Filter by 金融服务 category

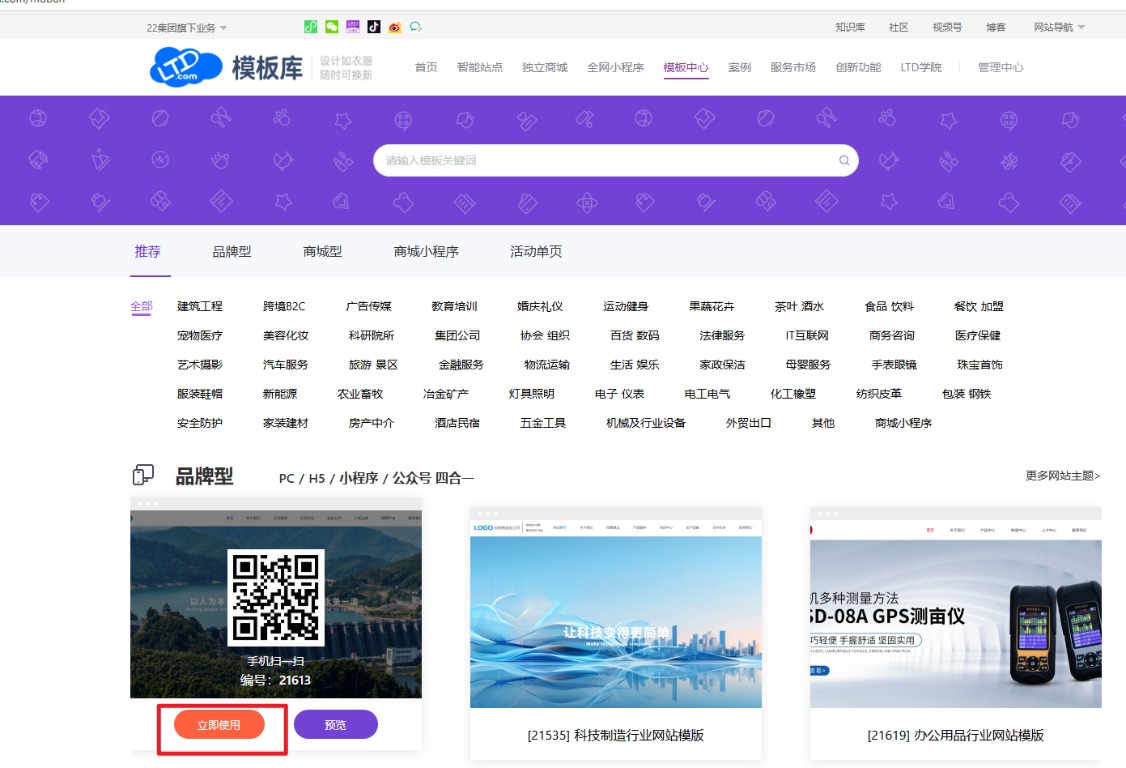point(461,365)
